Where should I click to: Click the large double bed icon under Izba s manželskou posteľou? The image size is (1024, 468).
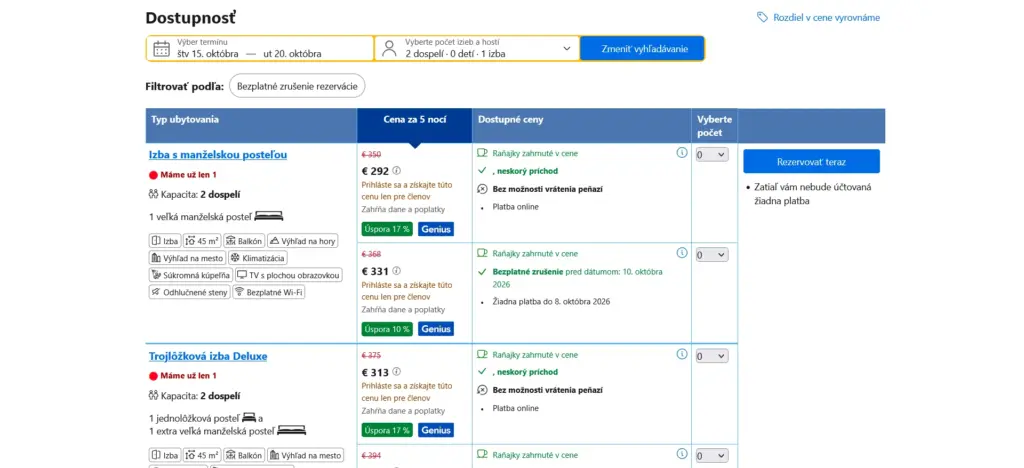coord(268,216)
